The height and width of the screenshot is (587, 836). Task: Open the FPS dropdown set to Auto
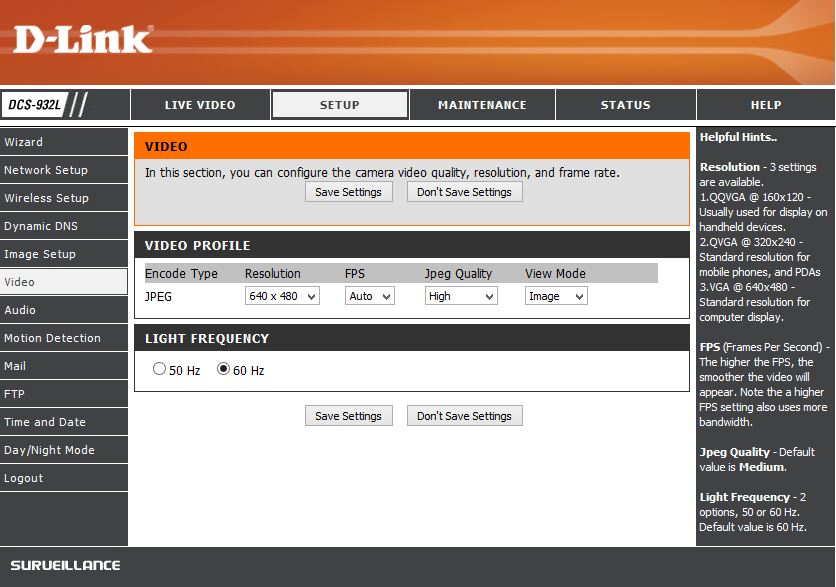(369, 295)
